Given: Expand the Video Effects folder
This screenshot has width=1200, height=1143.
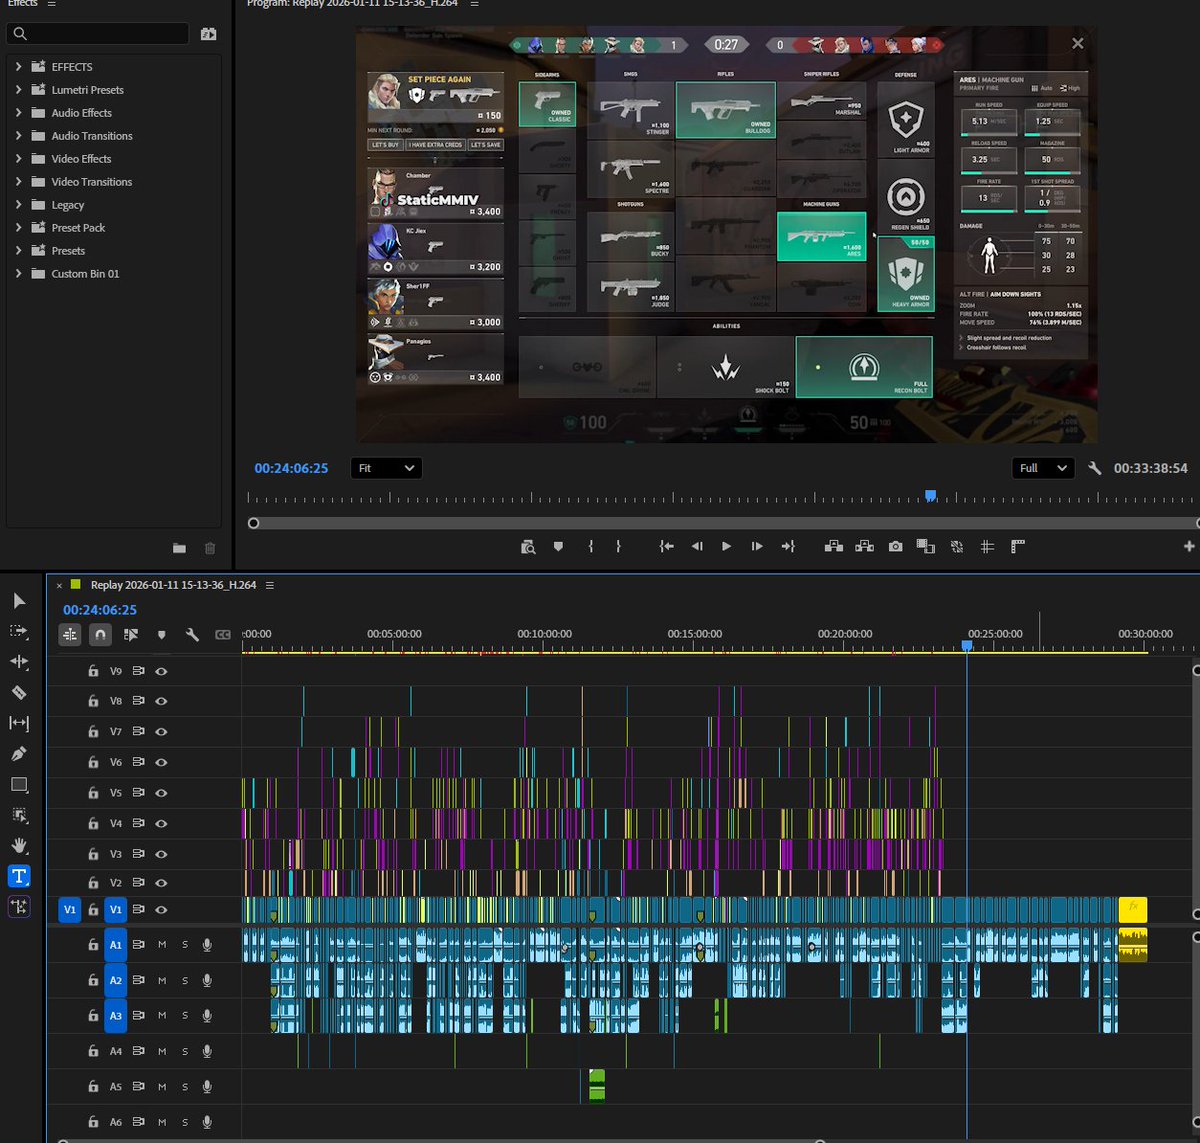Looking at the screenshot, I should 18,158.
